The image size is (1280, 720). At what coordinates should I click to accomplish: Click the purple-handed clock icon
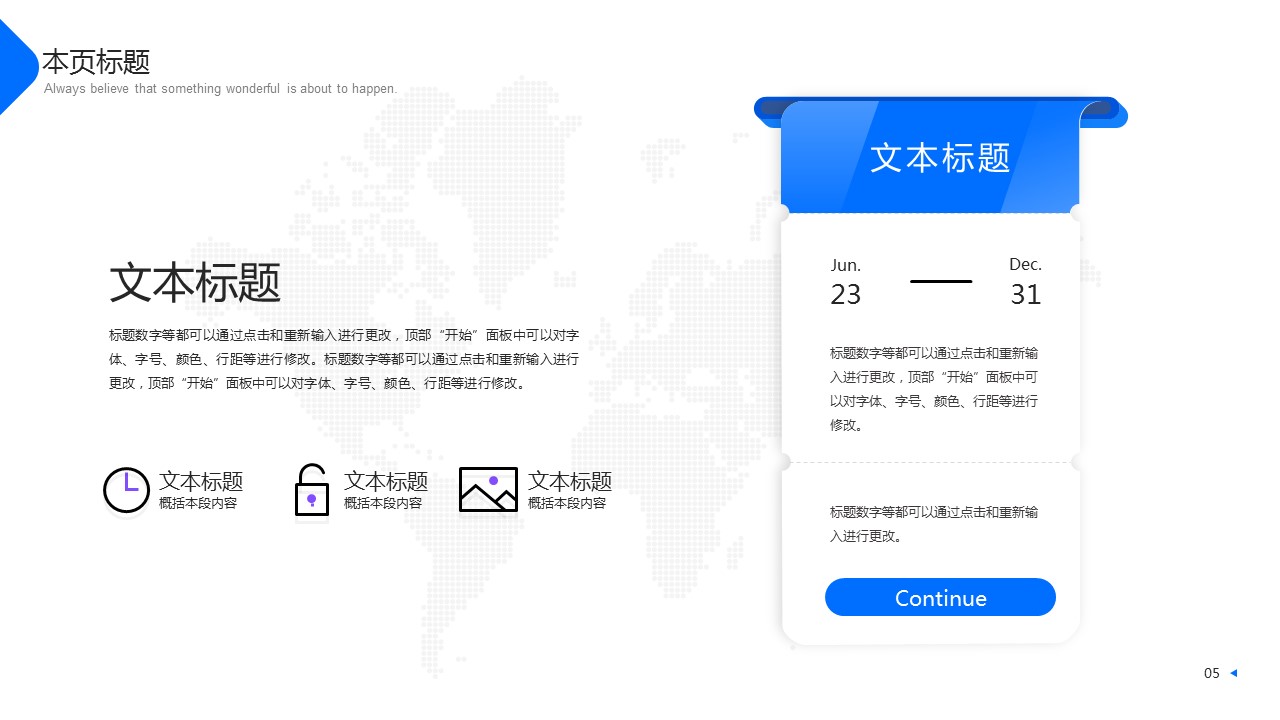pyautogui.click(x=126, y=490)
